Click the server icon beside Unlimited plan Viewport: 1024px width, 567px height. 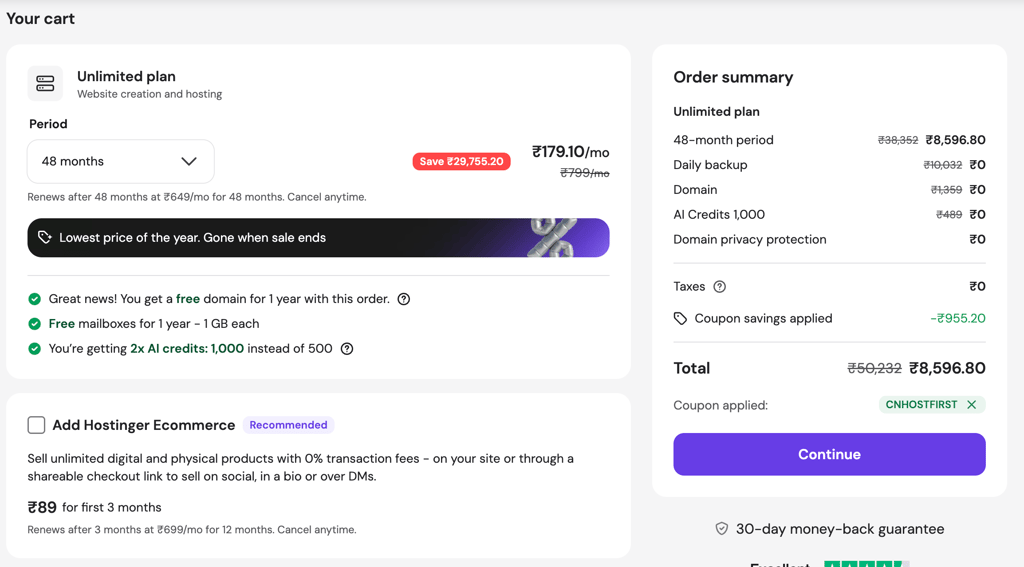click(x=45, y=84)
